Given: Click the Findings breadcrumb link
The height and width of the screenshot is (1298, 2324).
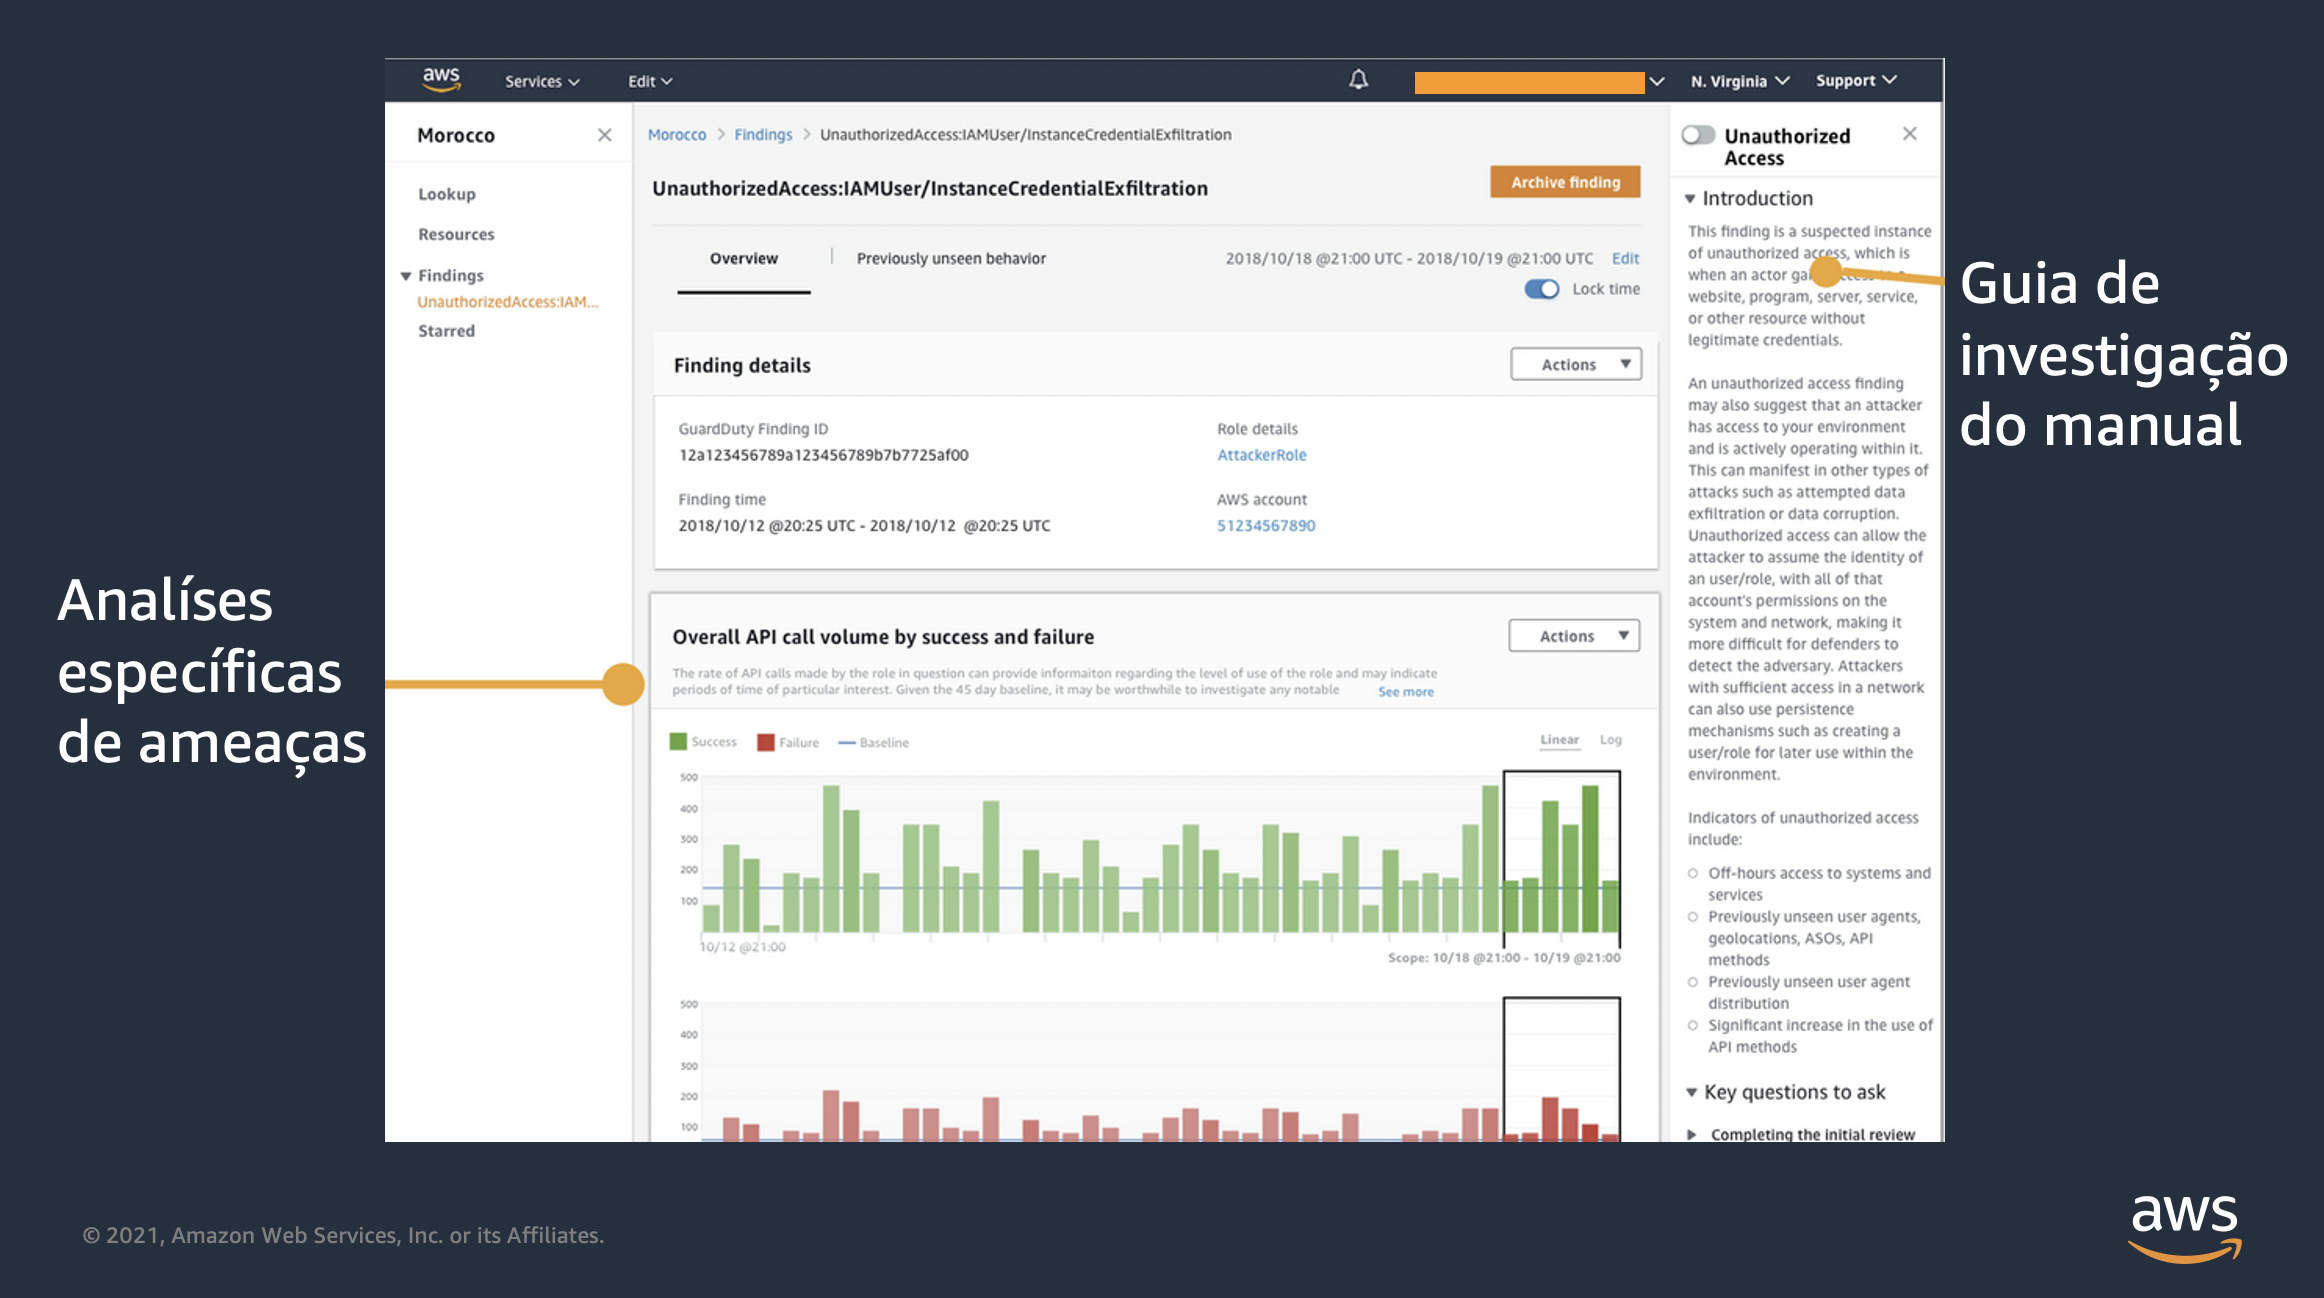Looking at the screenshot, I should click(762, 135).
